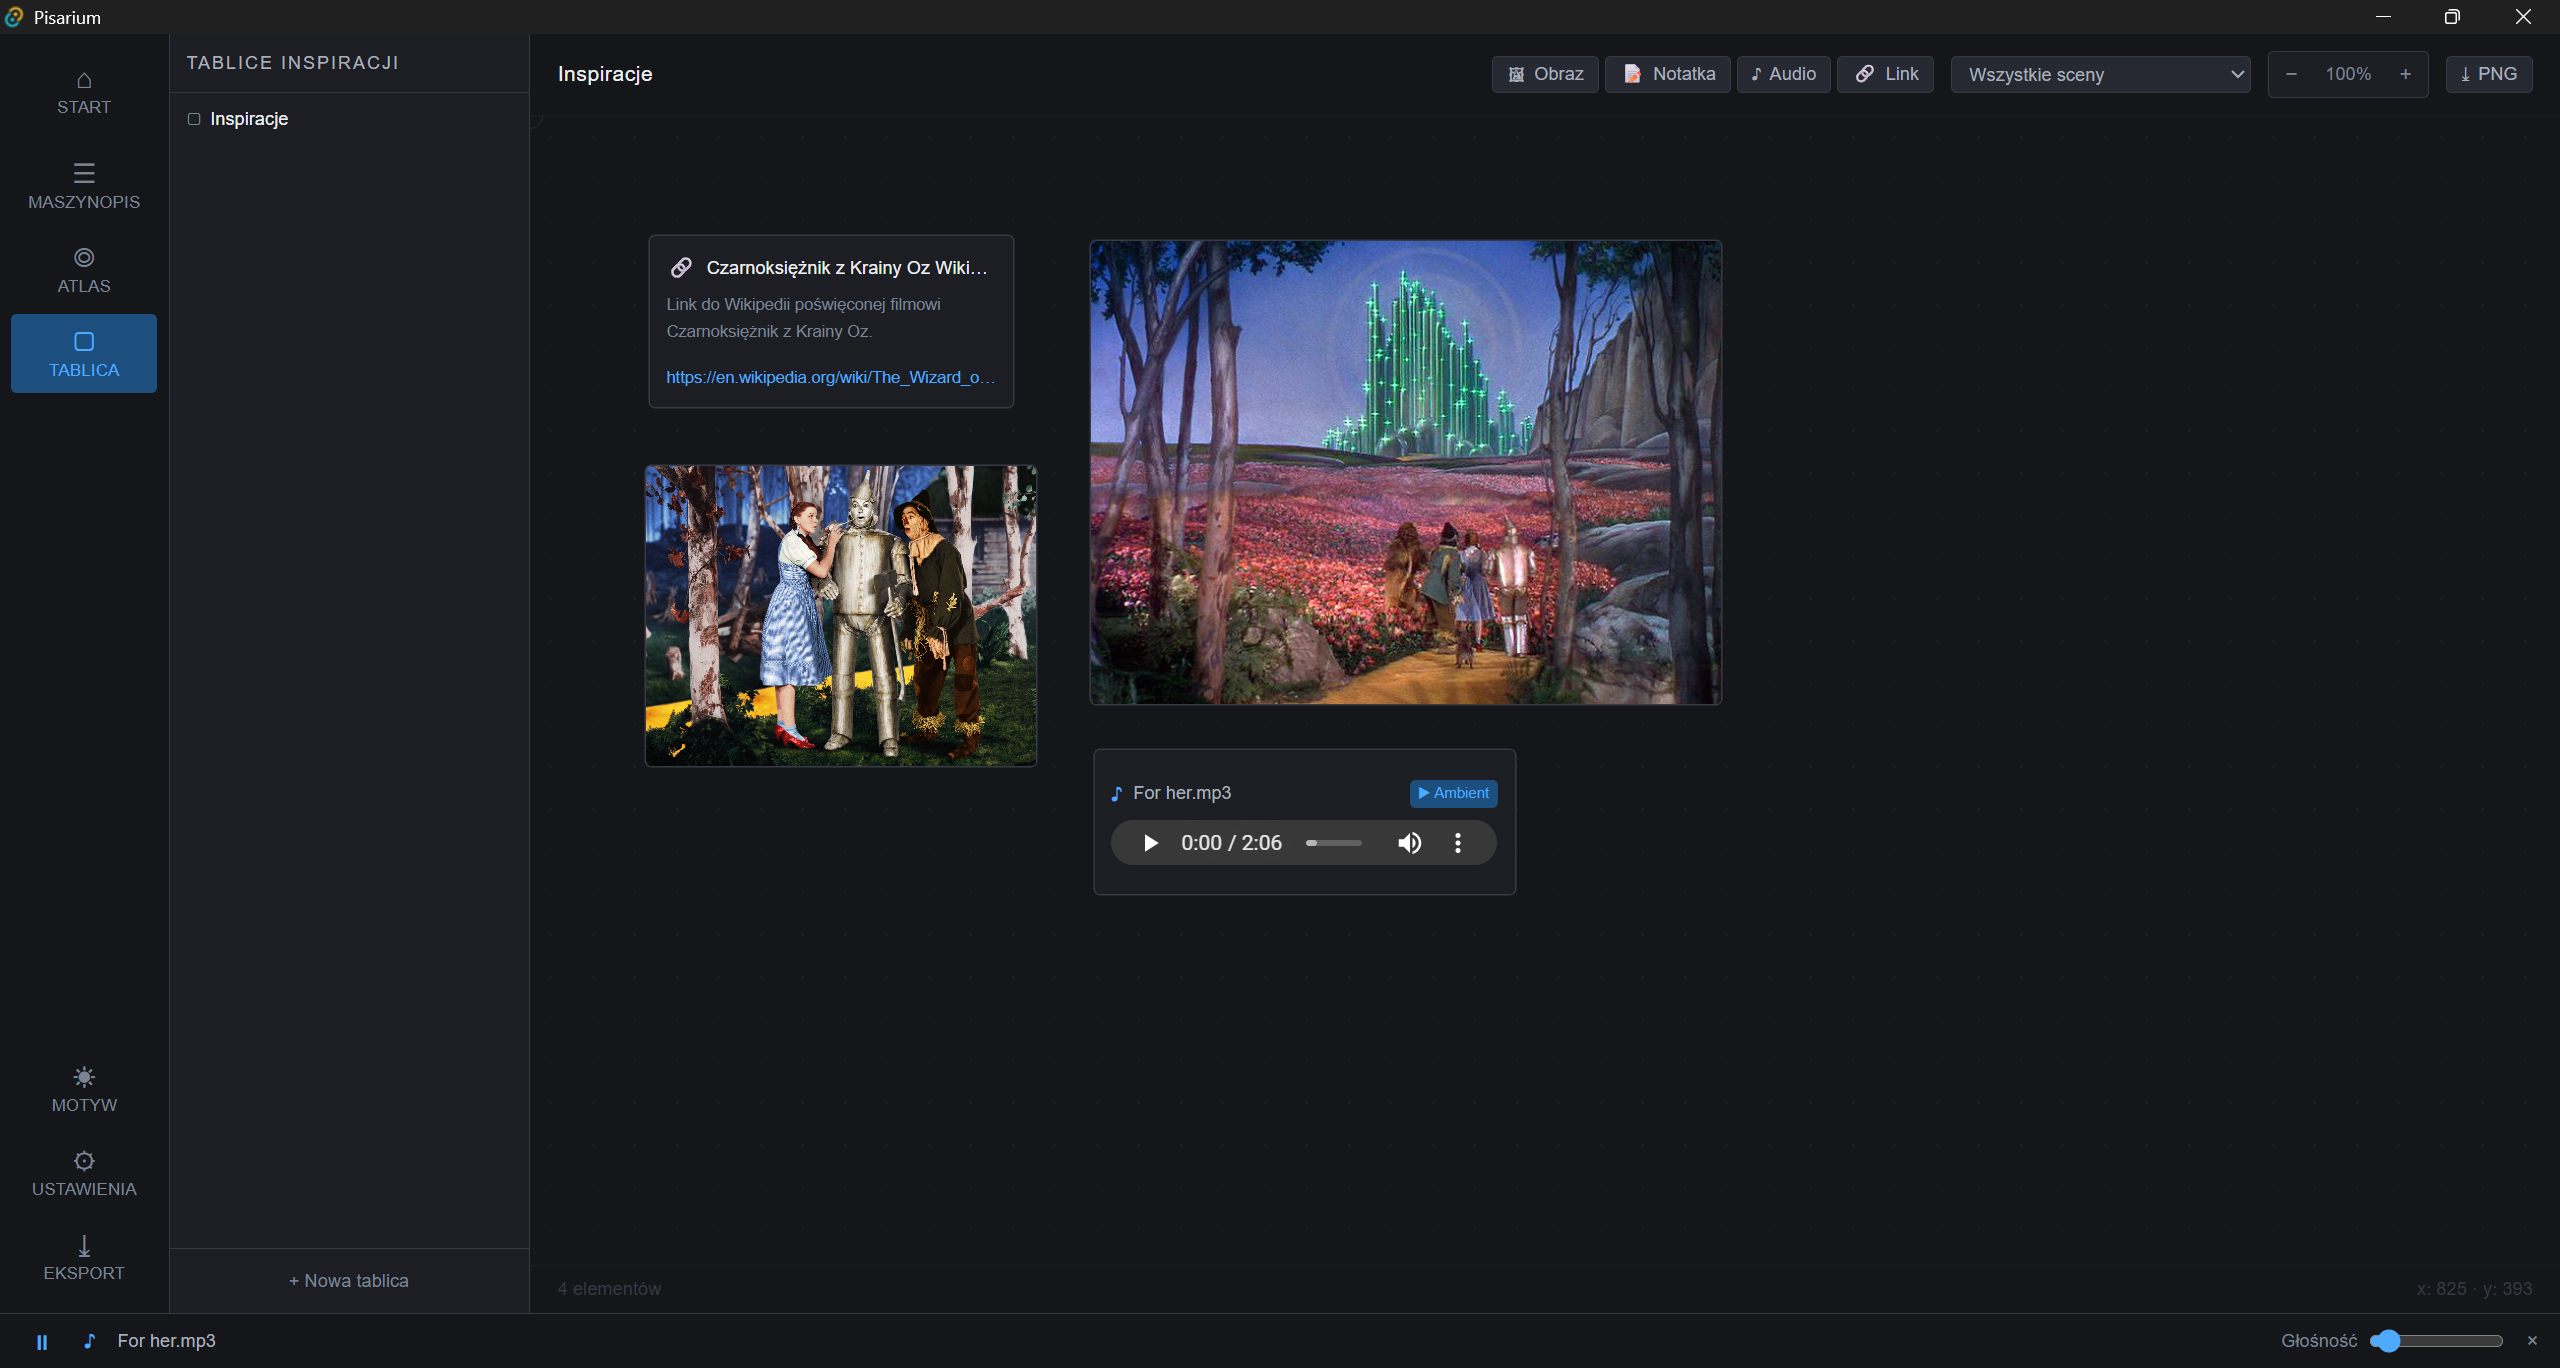Toggle the MOTYW theme switcher
The image size is (2560, 1368).
point(84,1090)
